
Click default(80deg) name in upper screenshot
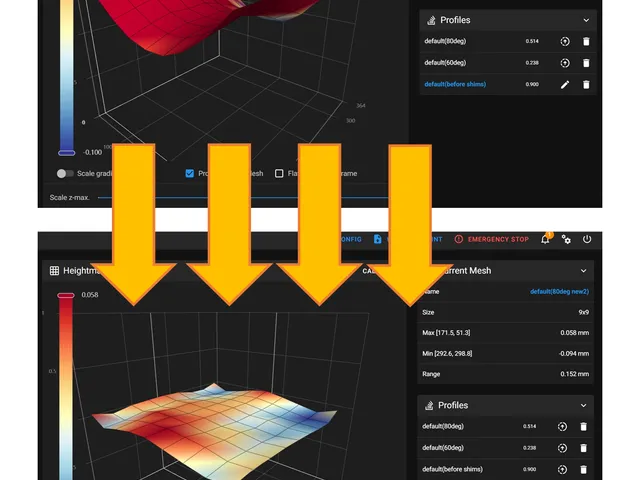(445, 41)
